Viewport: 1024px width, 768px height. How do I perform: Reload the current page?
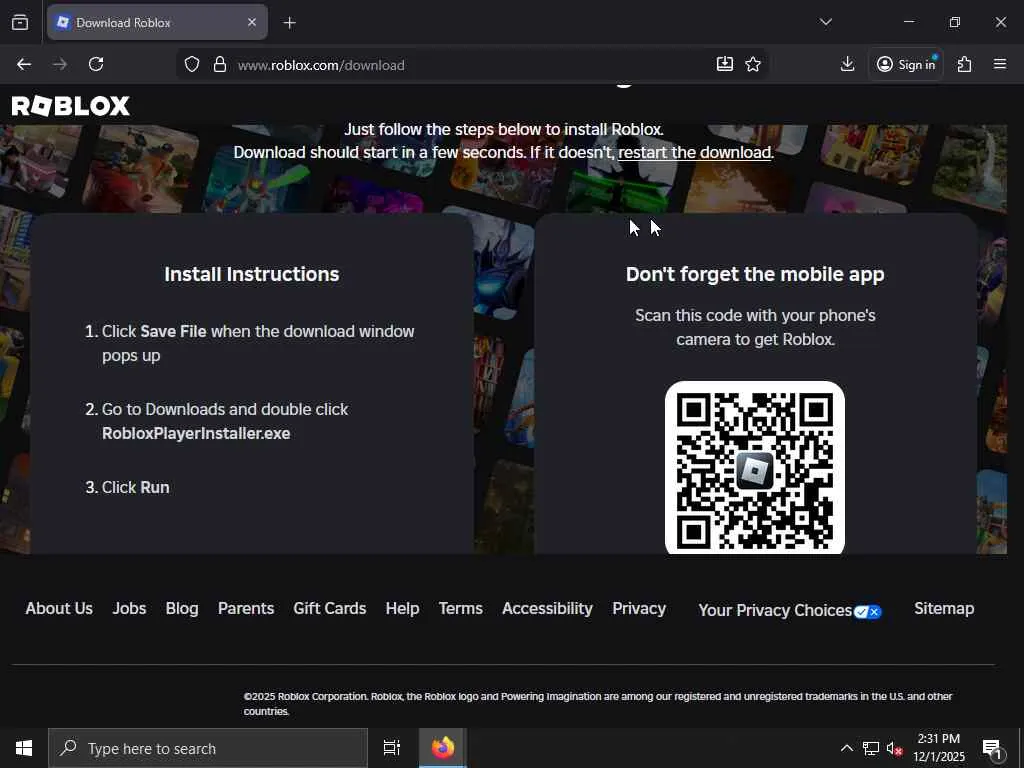click(x=96, y=64)
